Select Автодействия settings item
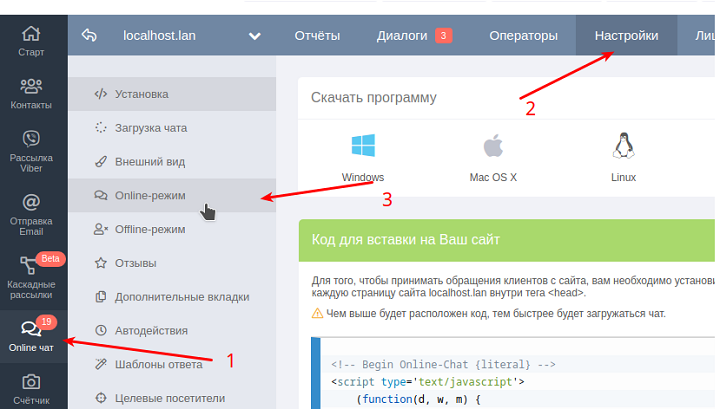 tap(172, 331)
